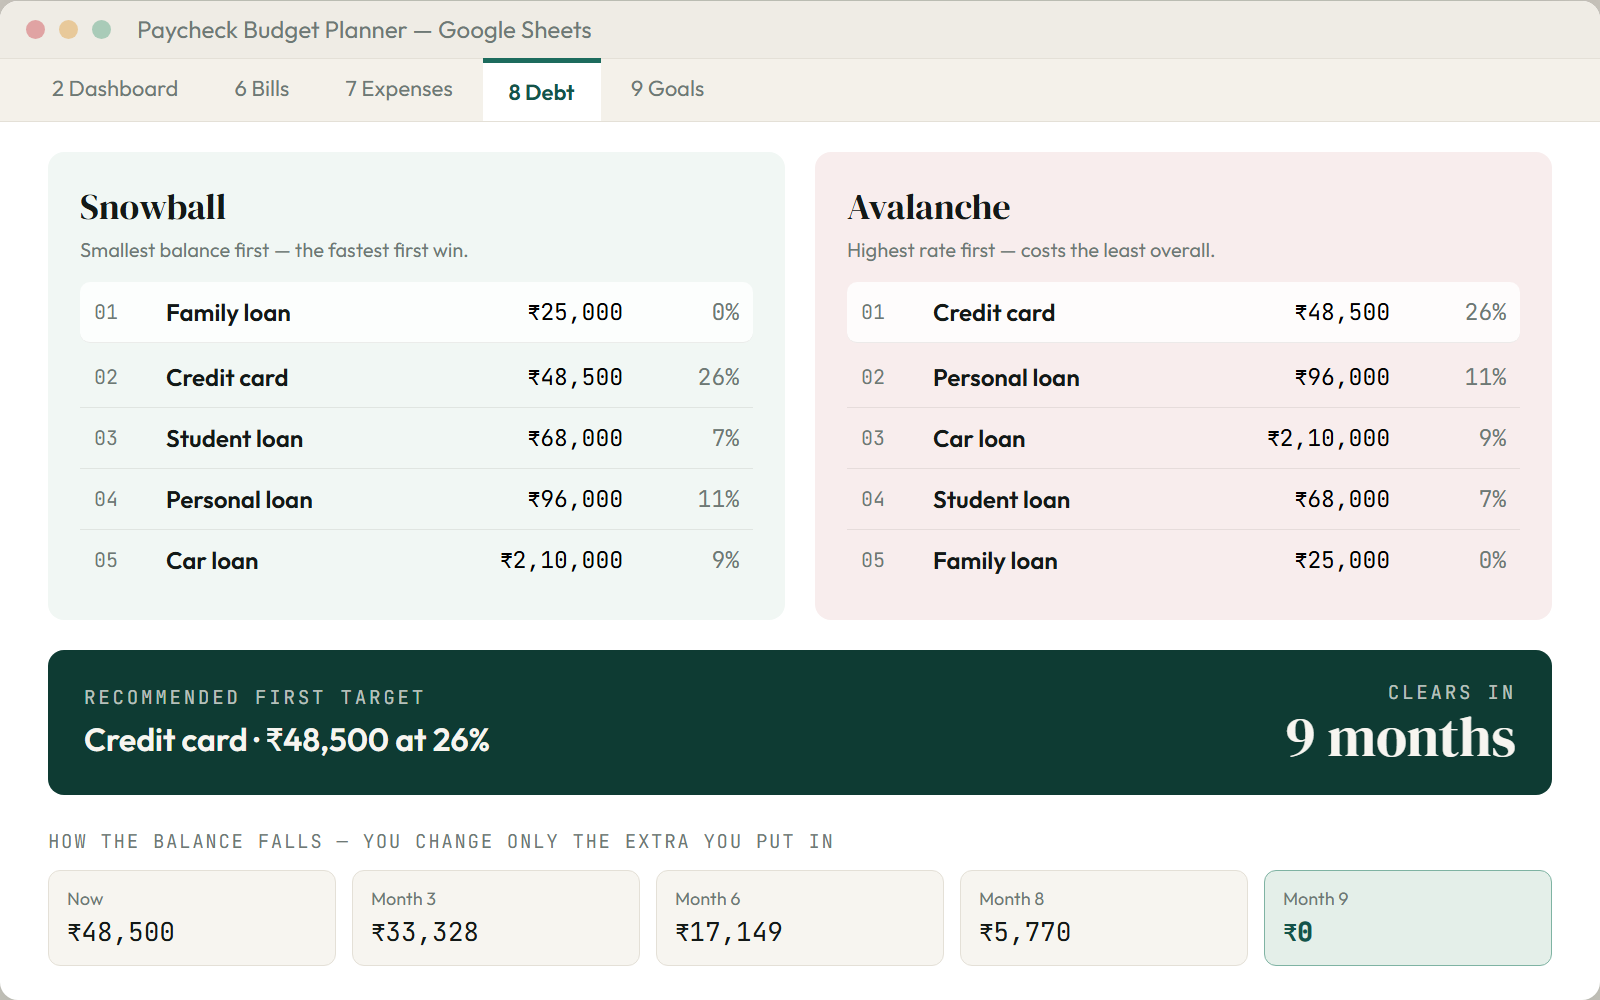Click the Avalanche Personal loan 11% rate

pyautogui.click(x=1486, y=377)
